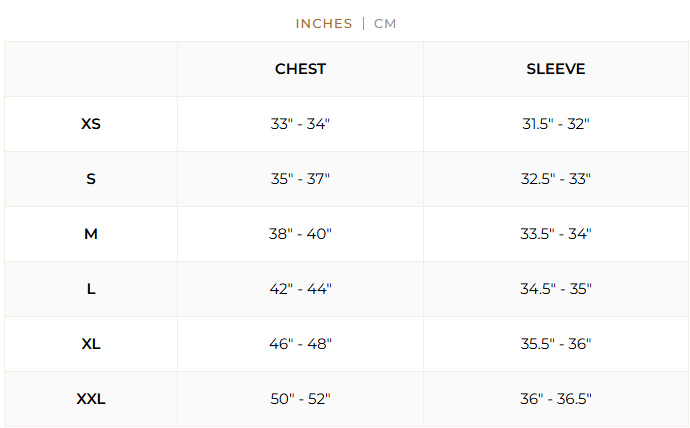Click the 50" - 52" chest value
The width and height of the screenshot is (690, 428).
pos(300,399)
